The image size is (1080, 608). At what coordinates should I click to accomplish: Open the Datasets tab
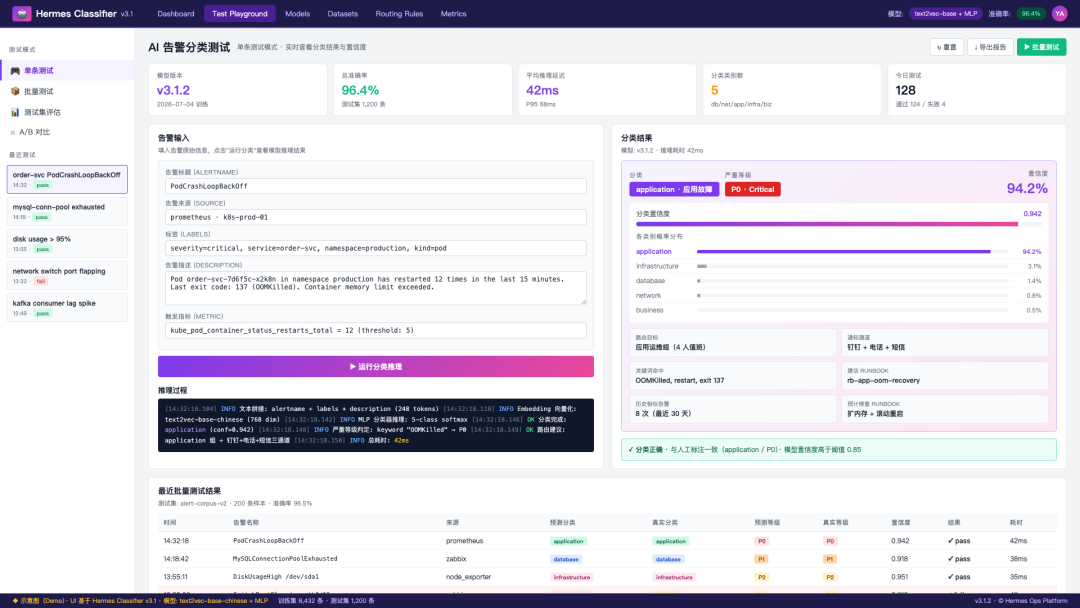pos(342,14)
